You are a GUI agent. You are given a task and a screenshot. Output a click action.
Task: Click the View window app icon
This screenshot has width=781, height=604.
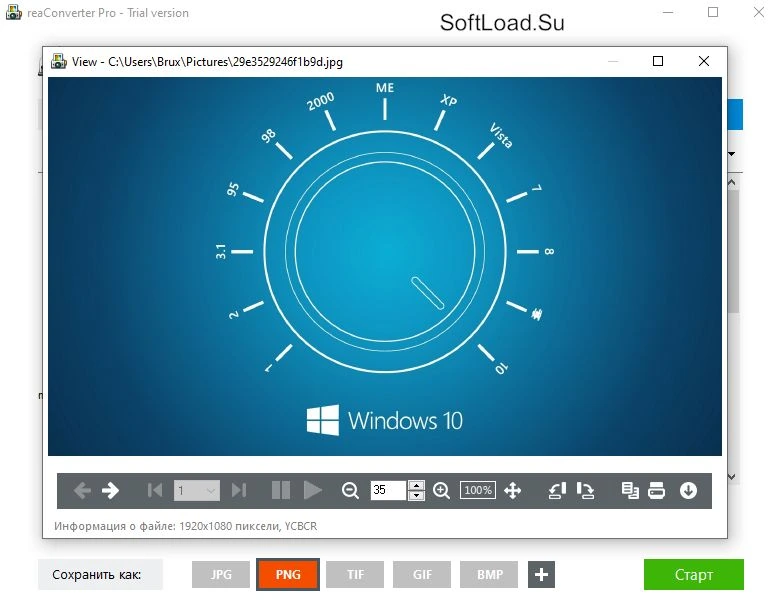[59, 61]
